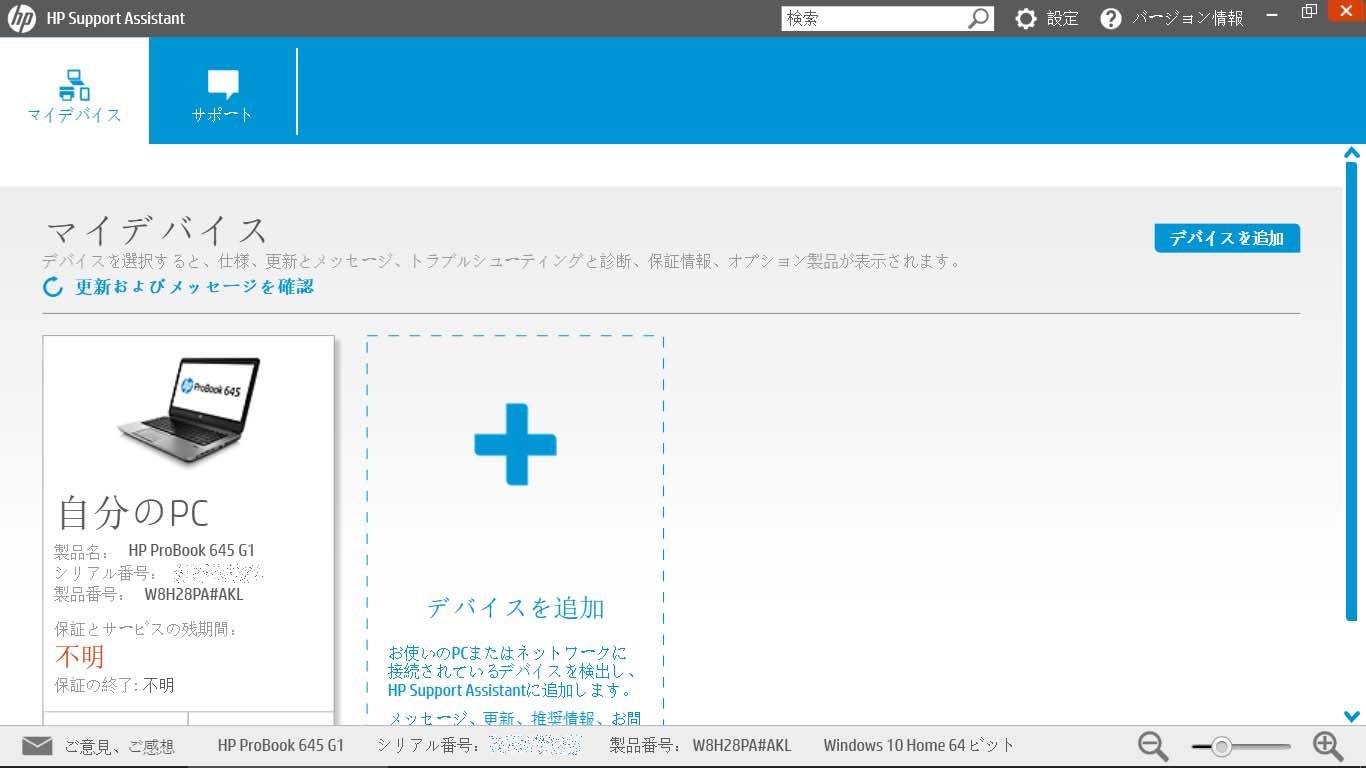Image resolution: width=1366 pixels, height=768 pixels.
Task: Click the ProBook 645 laptop thumbnail
Action: [x=188, y=410]
